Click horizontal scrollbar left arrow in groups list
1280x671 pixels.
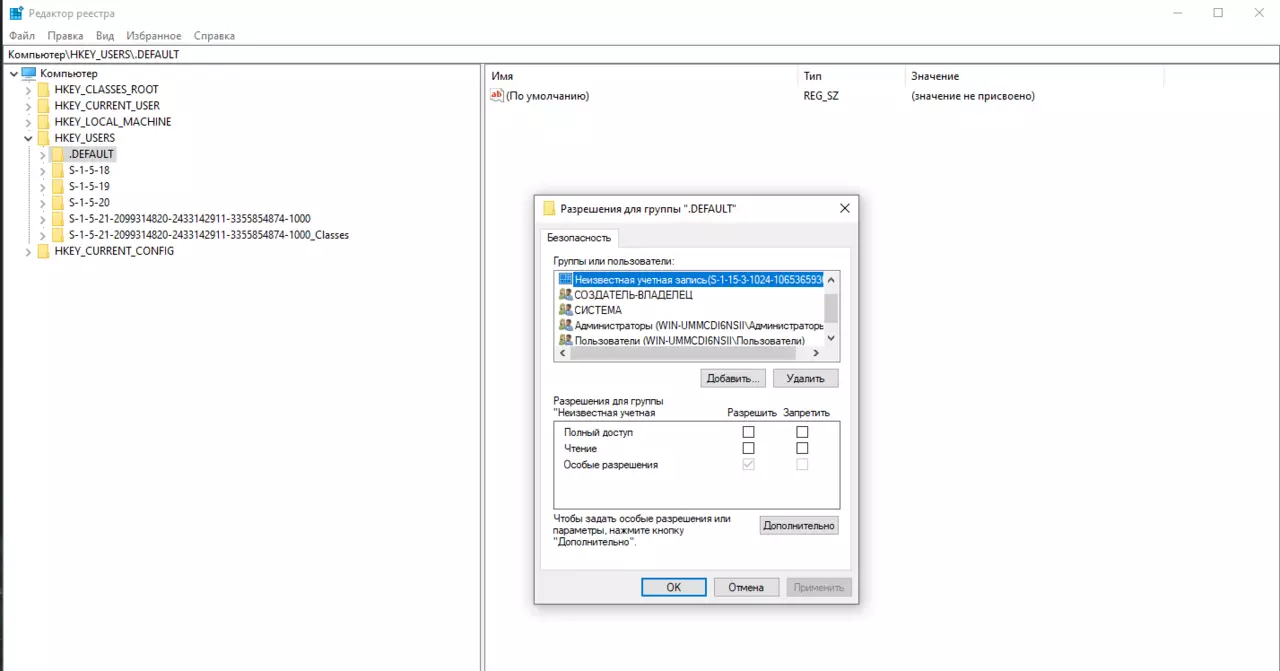[x=561, y=354]
